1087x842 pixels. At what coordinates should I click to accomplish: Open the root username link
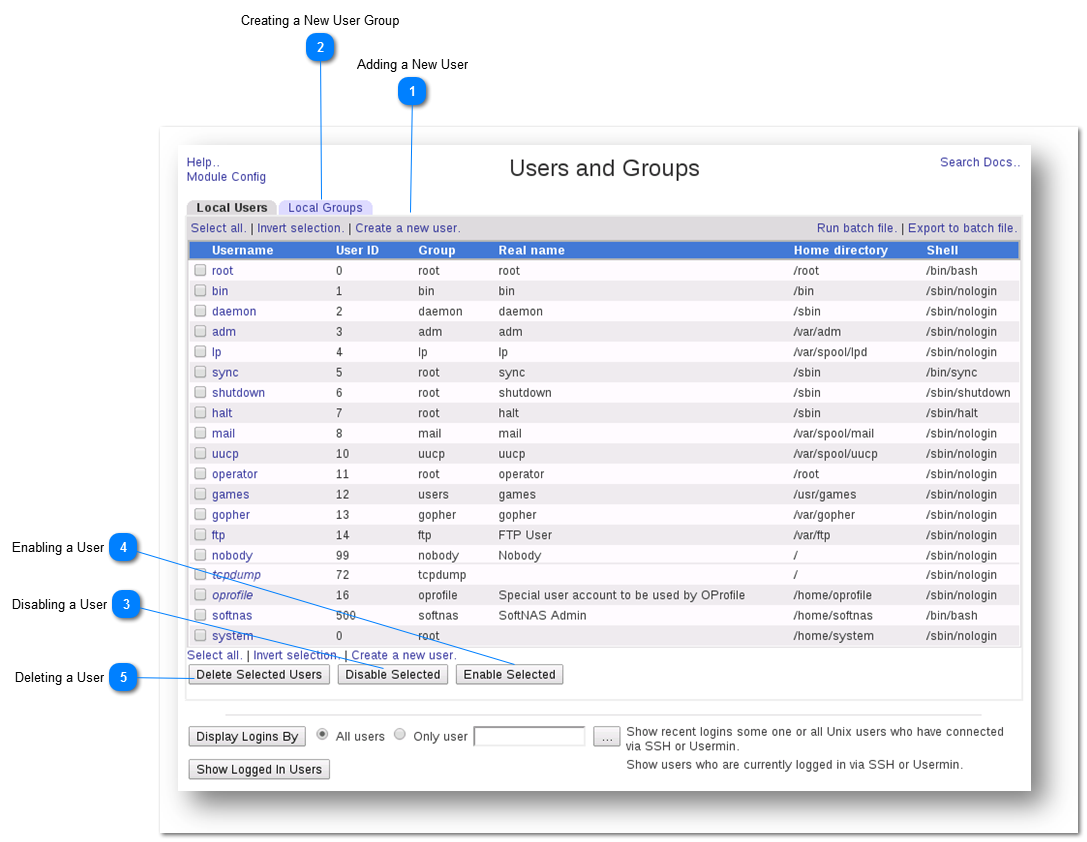(x=223, y=270)
